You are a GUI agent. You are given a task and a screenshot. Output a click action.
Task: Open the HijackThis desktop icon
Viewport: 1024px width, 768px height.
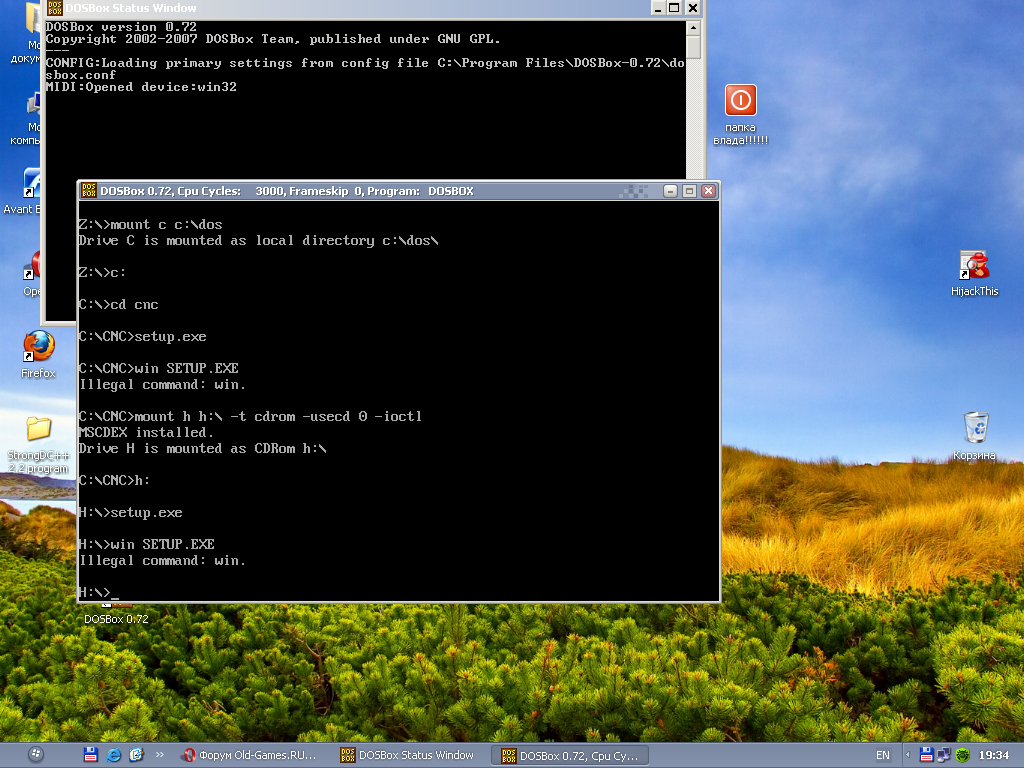point(974,274)
